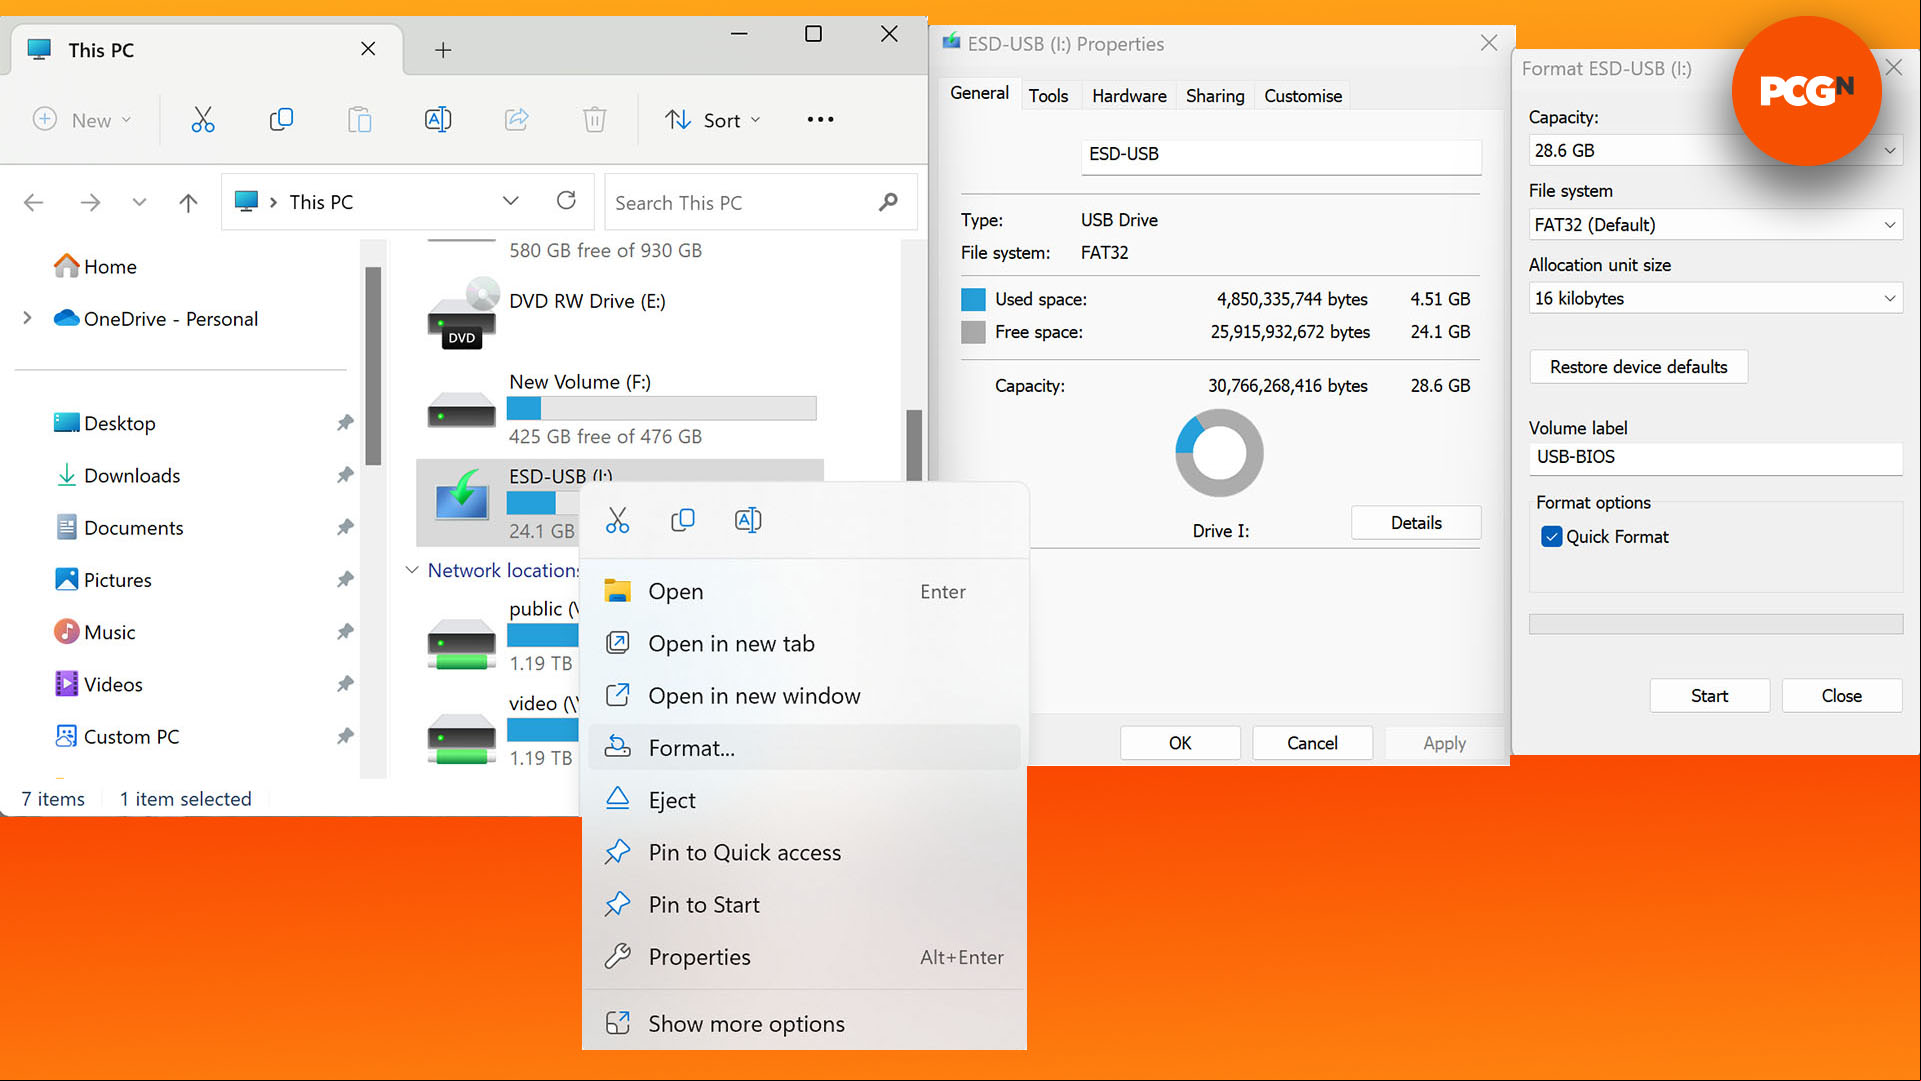Unpin Documents using its pin icon
This screenshot has height=1081, width=1921.
345,527
